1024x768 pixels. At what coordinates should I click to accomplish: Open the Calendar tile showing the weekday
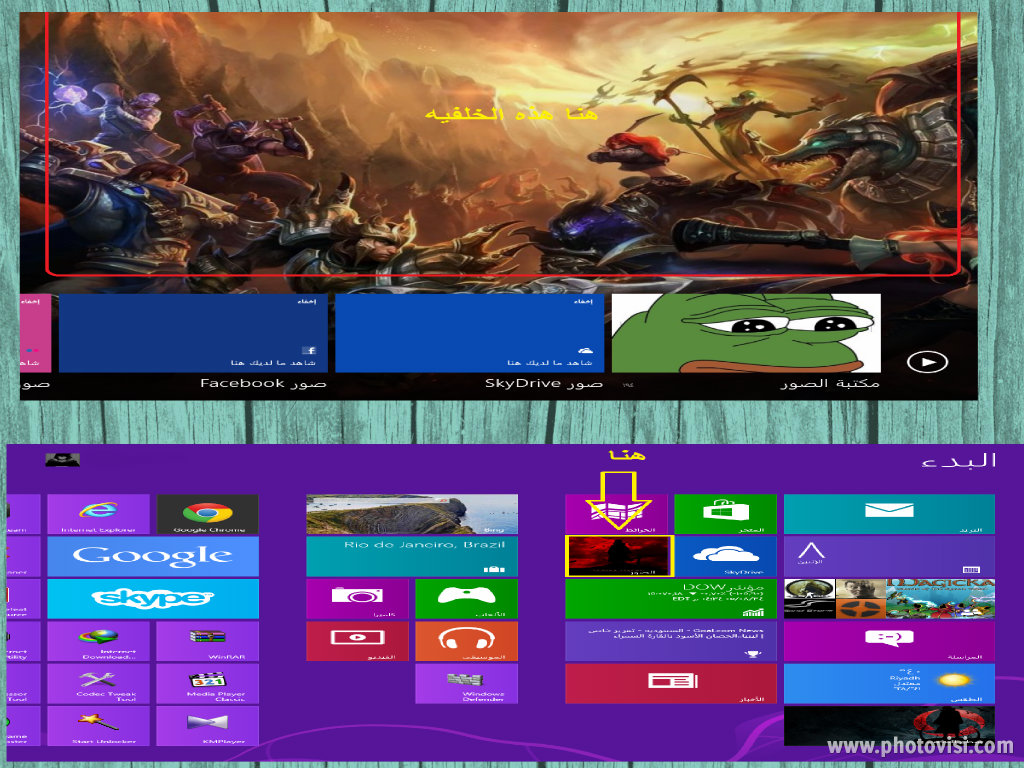point(889,556)
